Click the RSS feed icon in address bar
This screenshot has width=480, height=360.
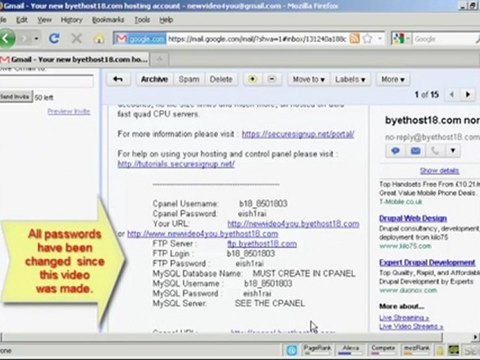coord(355,39)
